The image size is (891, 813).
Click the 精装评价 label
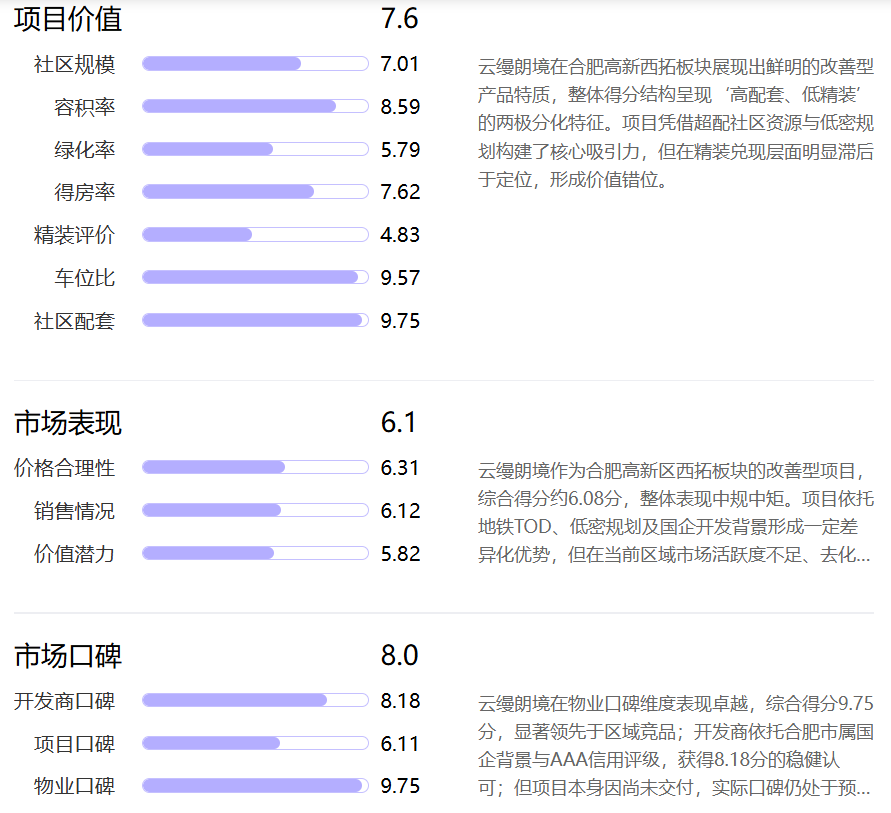74,235
